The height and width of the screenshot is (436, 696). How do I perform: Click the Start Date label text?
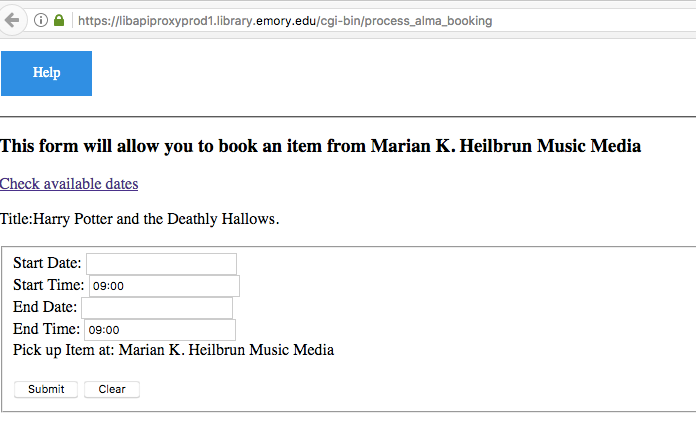click(x=47, y=263)
